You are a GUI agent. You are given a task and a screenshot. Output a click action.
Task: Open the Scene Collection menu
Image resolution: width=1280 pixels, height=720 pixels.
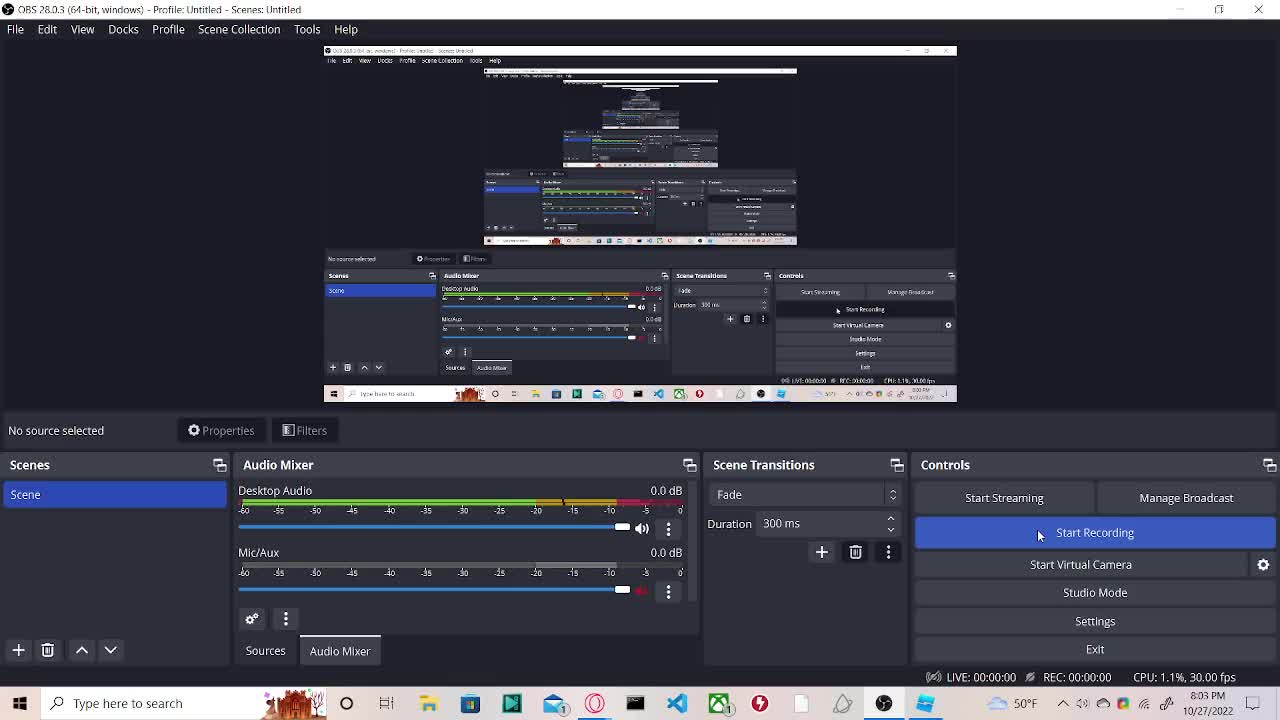(239, 29)
